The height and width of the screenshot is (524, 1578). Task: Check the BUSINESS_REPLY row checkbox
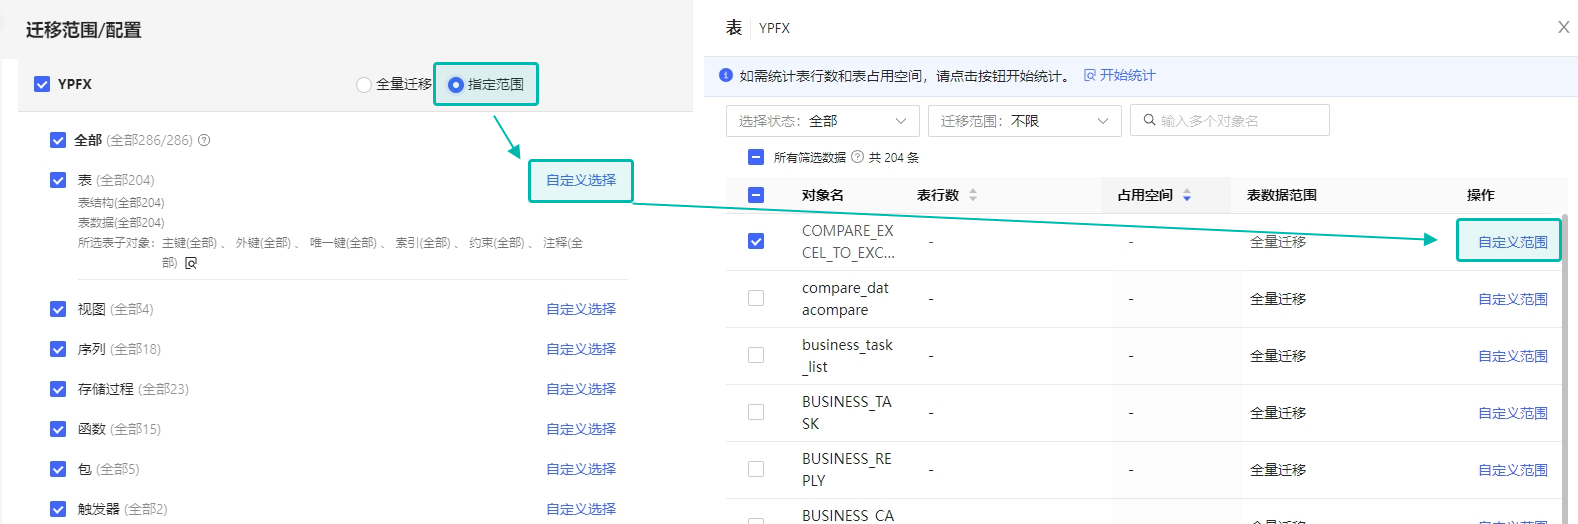pyautogui.click(x=756, y=469)
